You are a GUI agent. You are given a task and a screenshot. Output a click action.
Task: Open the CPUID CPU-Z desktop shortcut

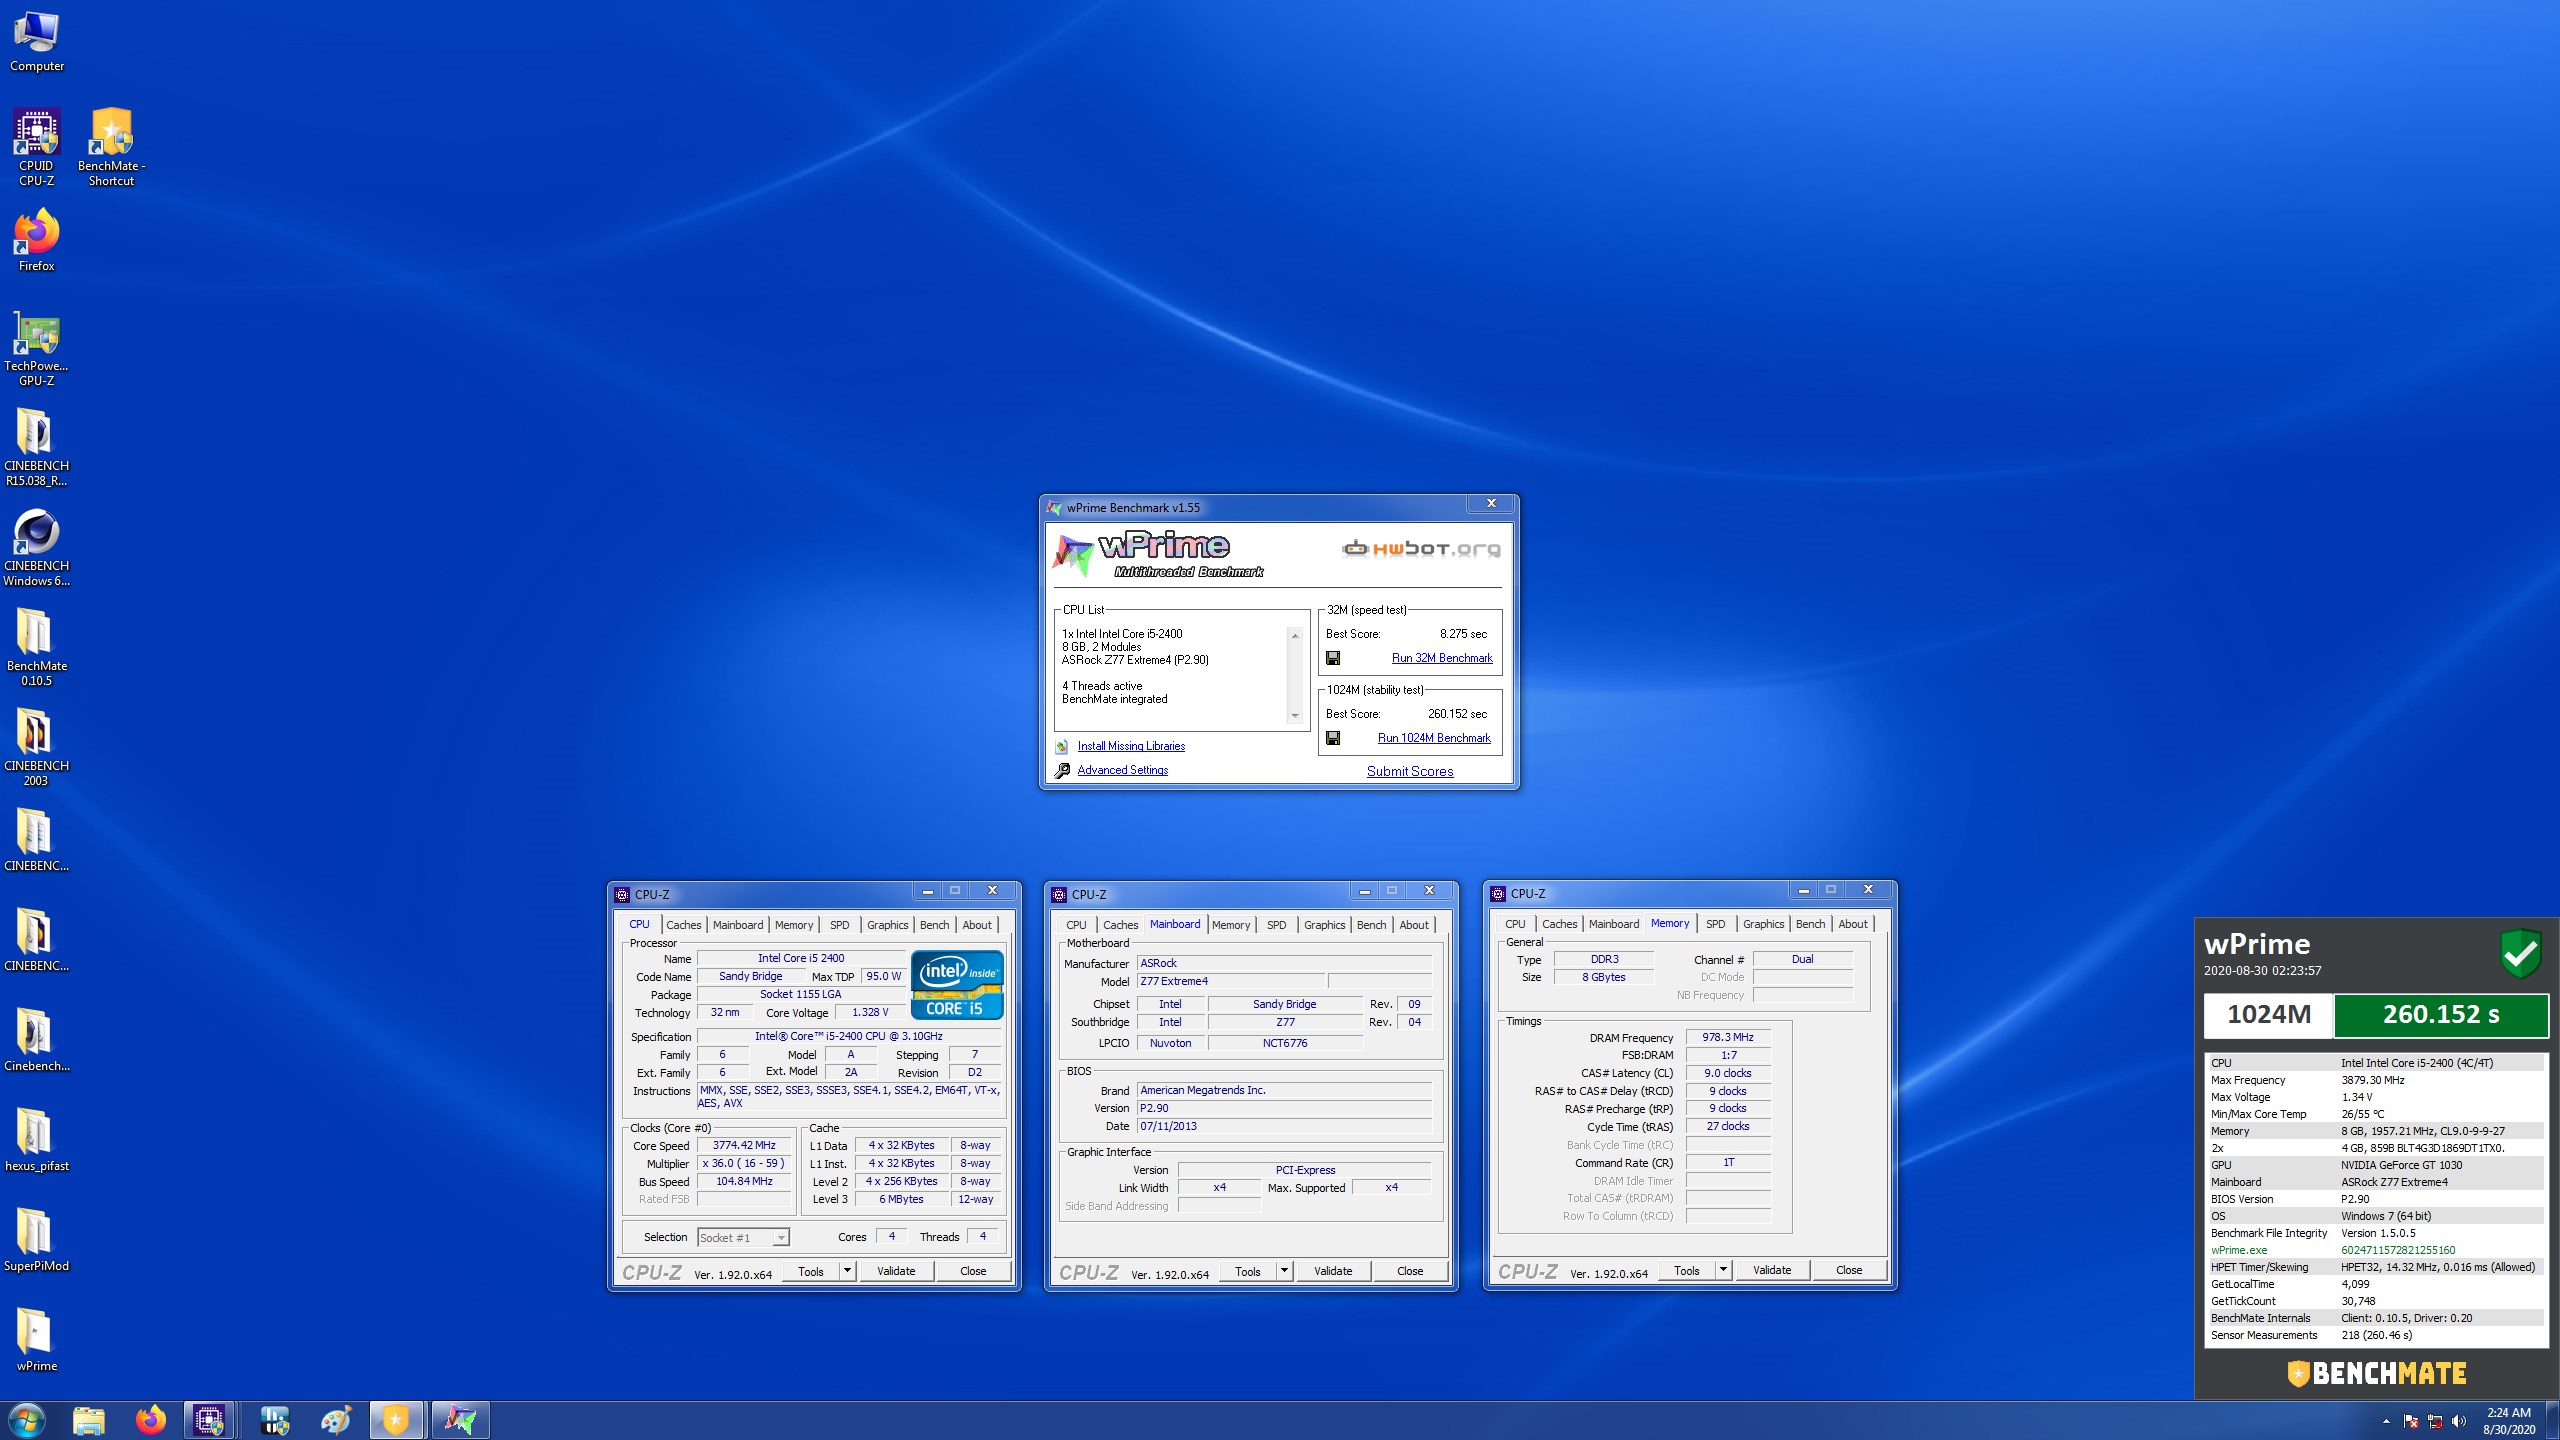(x=37, y=148)
